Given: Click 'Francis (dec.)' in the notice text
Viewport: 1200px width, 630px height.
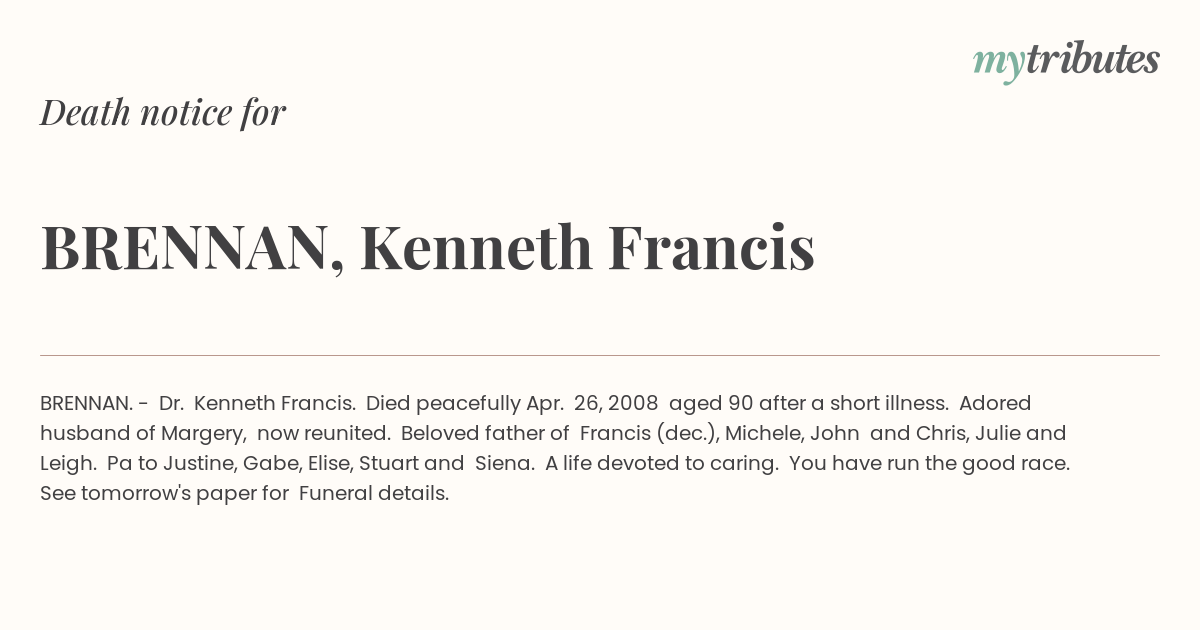Looking at the screenshot, I should pyautogui.click(x=648, y=433).
